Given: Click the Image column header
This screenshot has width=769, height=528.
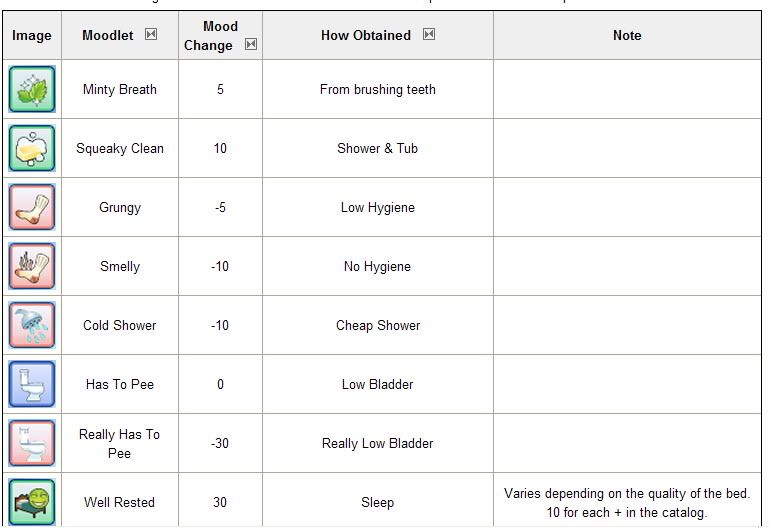Looking at the screenshot, I should tap(32, 35).
